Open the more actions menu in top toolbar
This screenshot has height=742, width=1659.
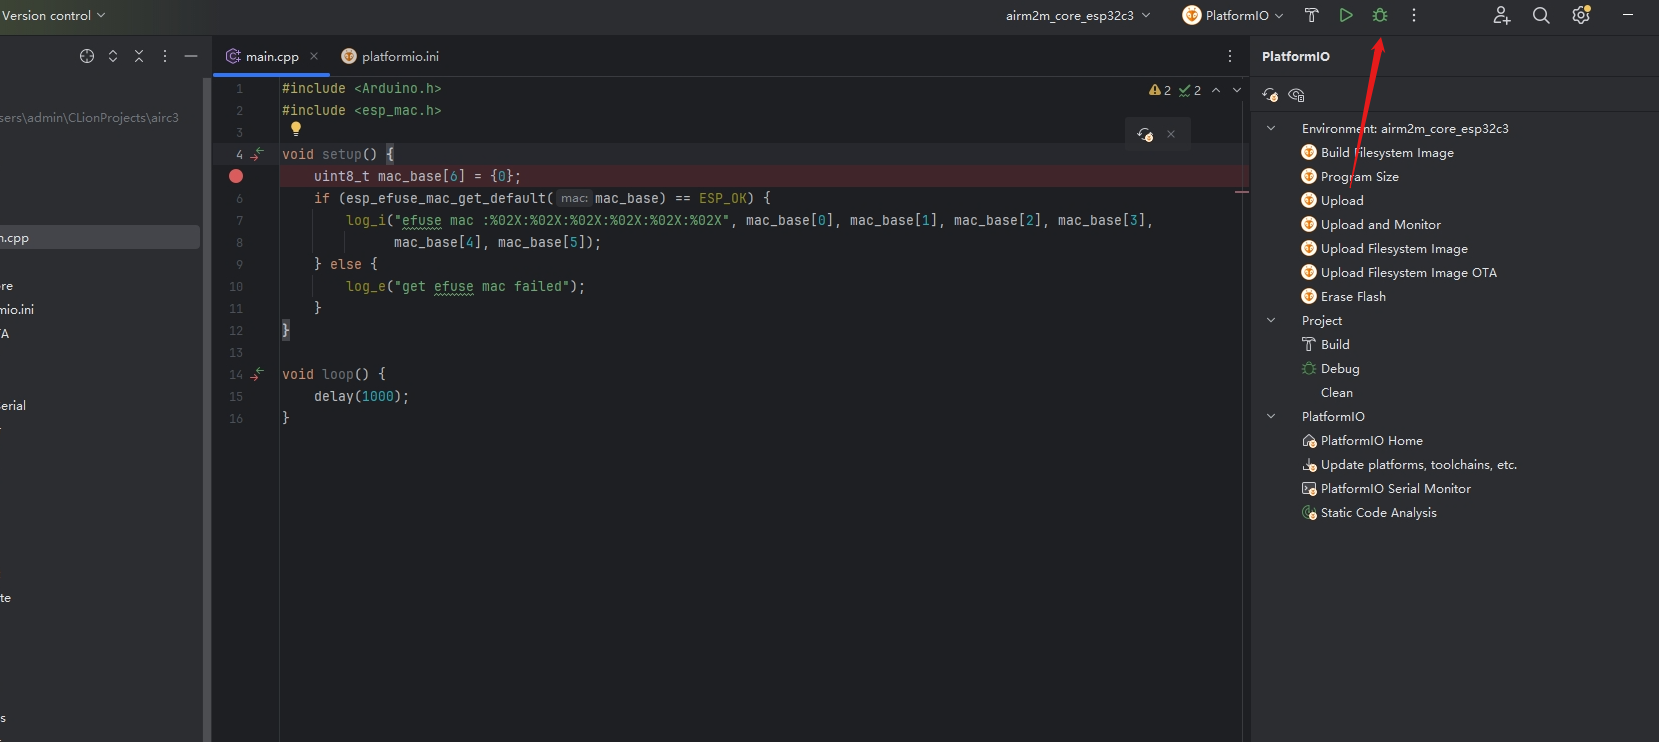point(1414,15)
